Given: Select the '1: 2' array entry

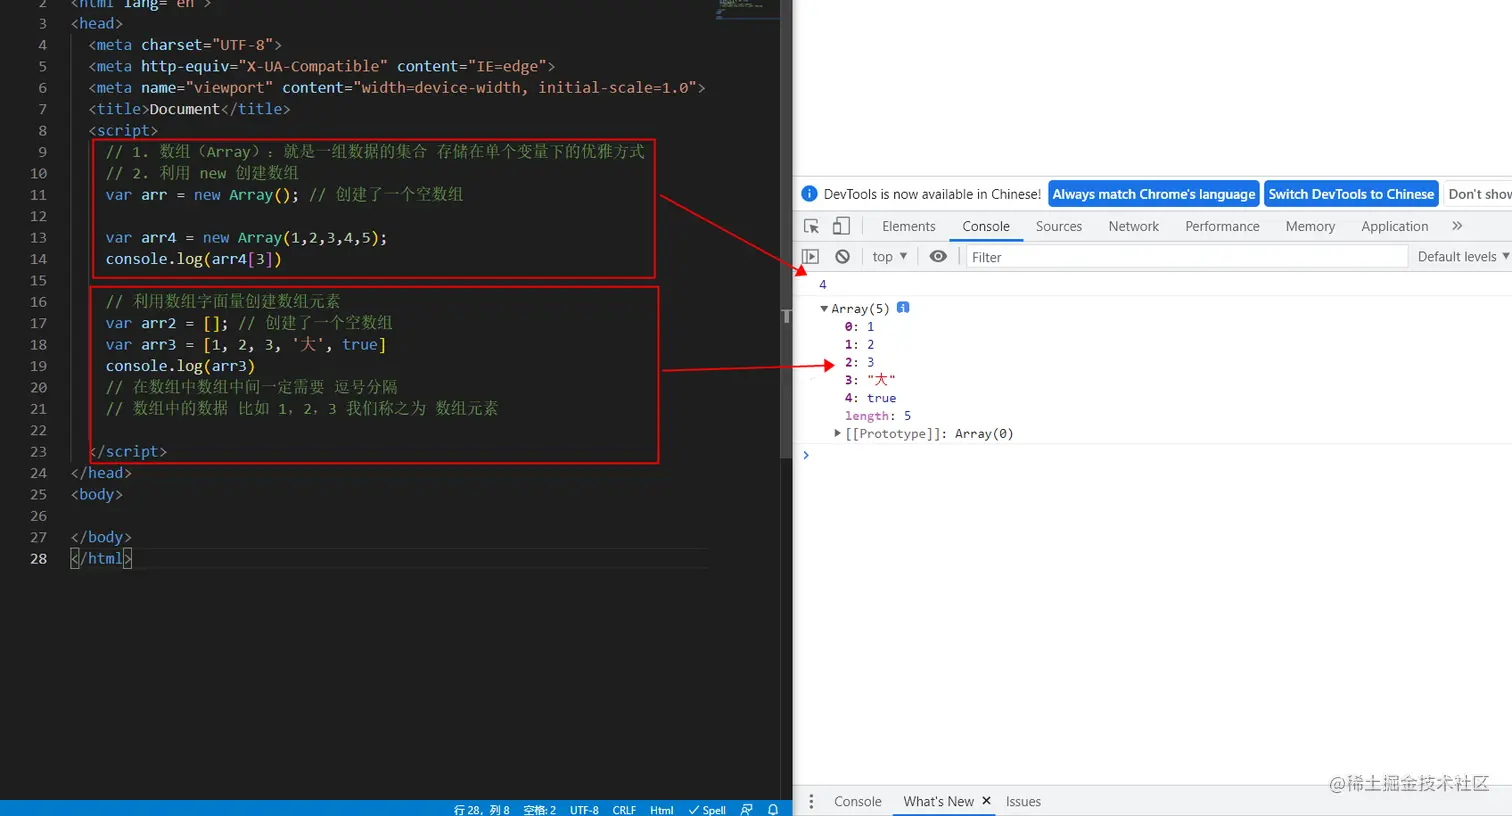Looking at the screenshot, I should 859,345.
